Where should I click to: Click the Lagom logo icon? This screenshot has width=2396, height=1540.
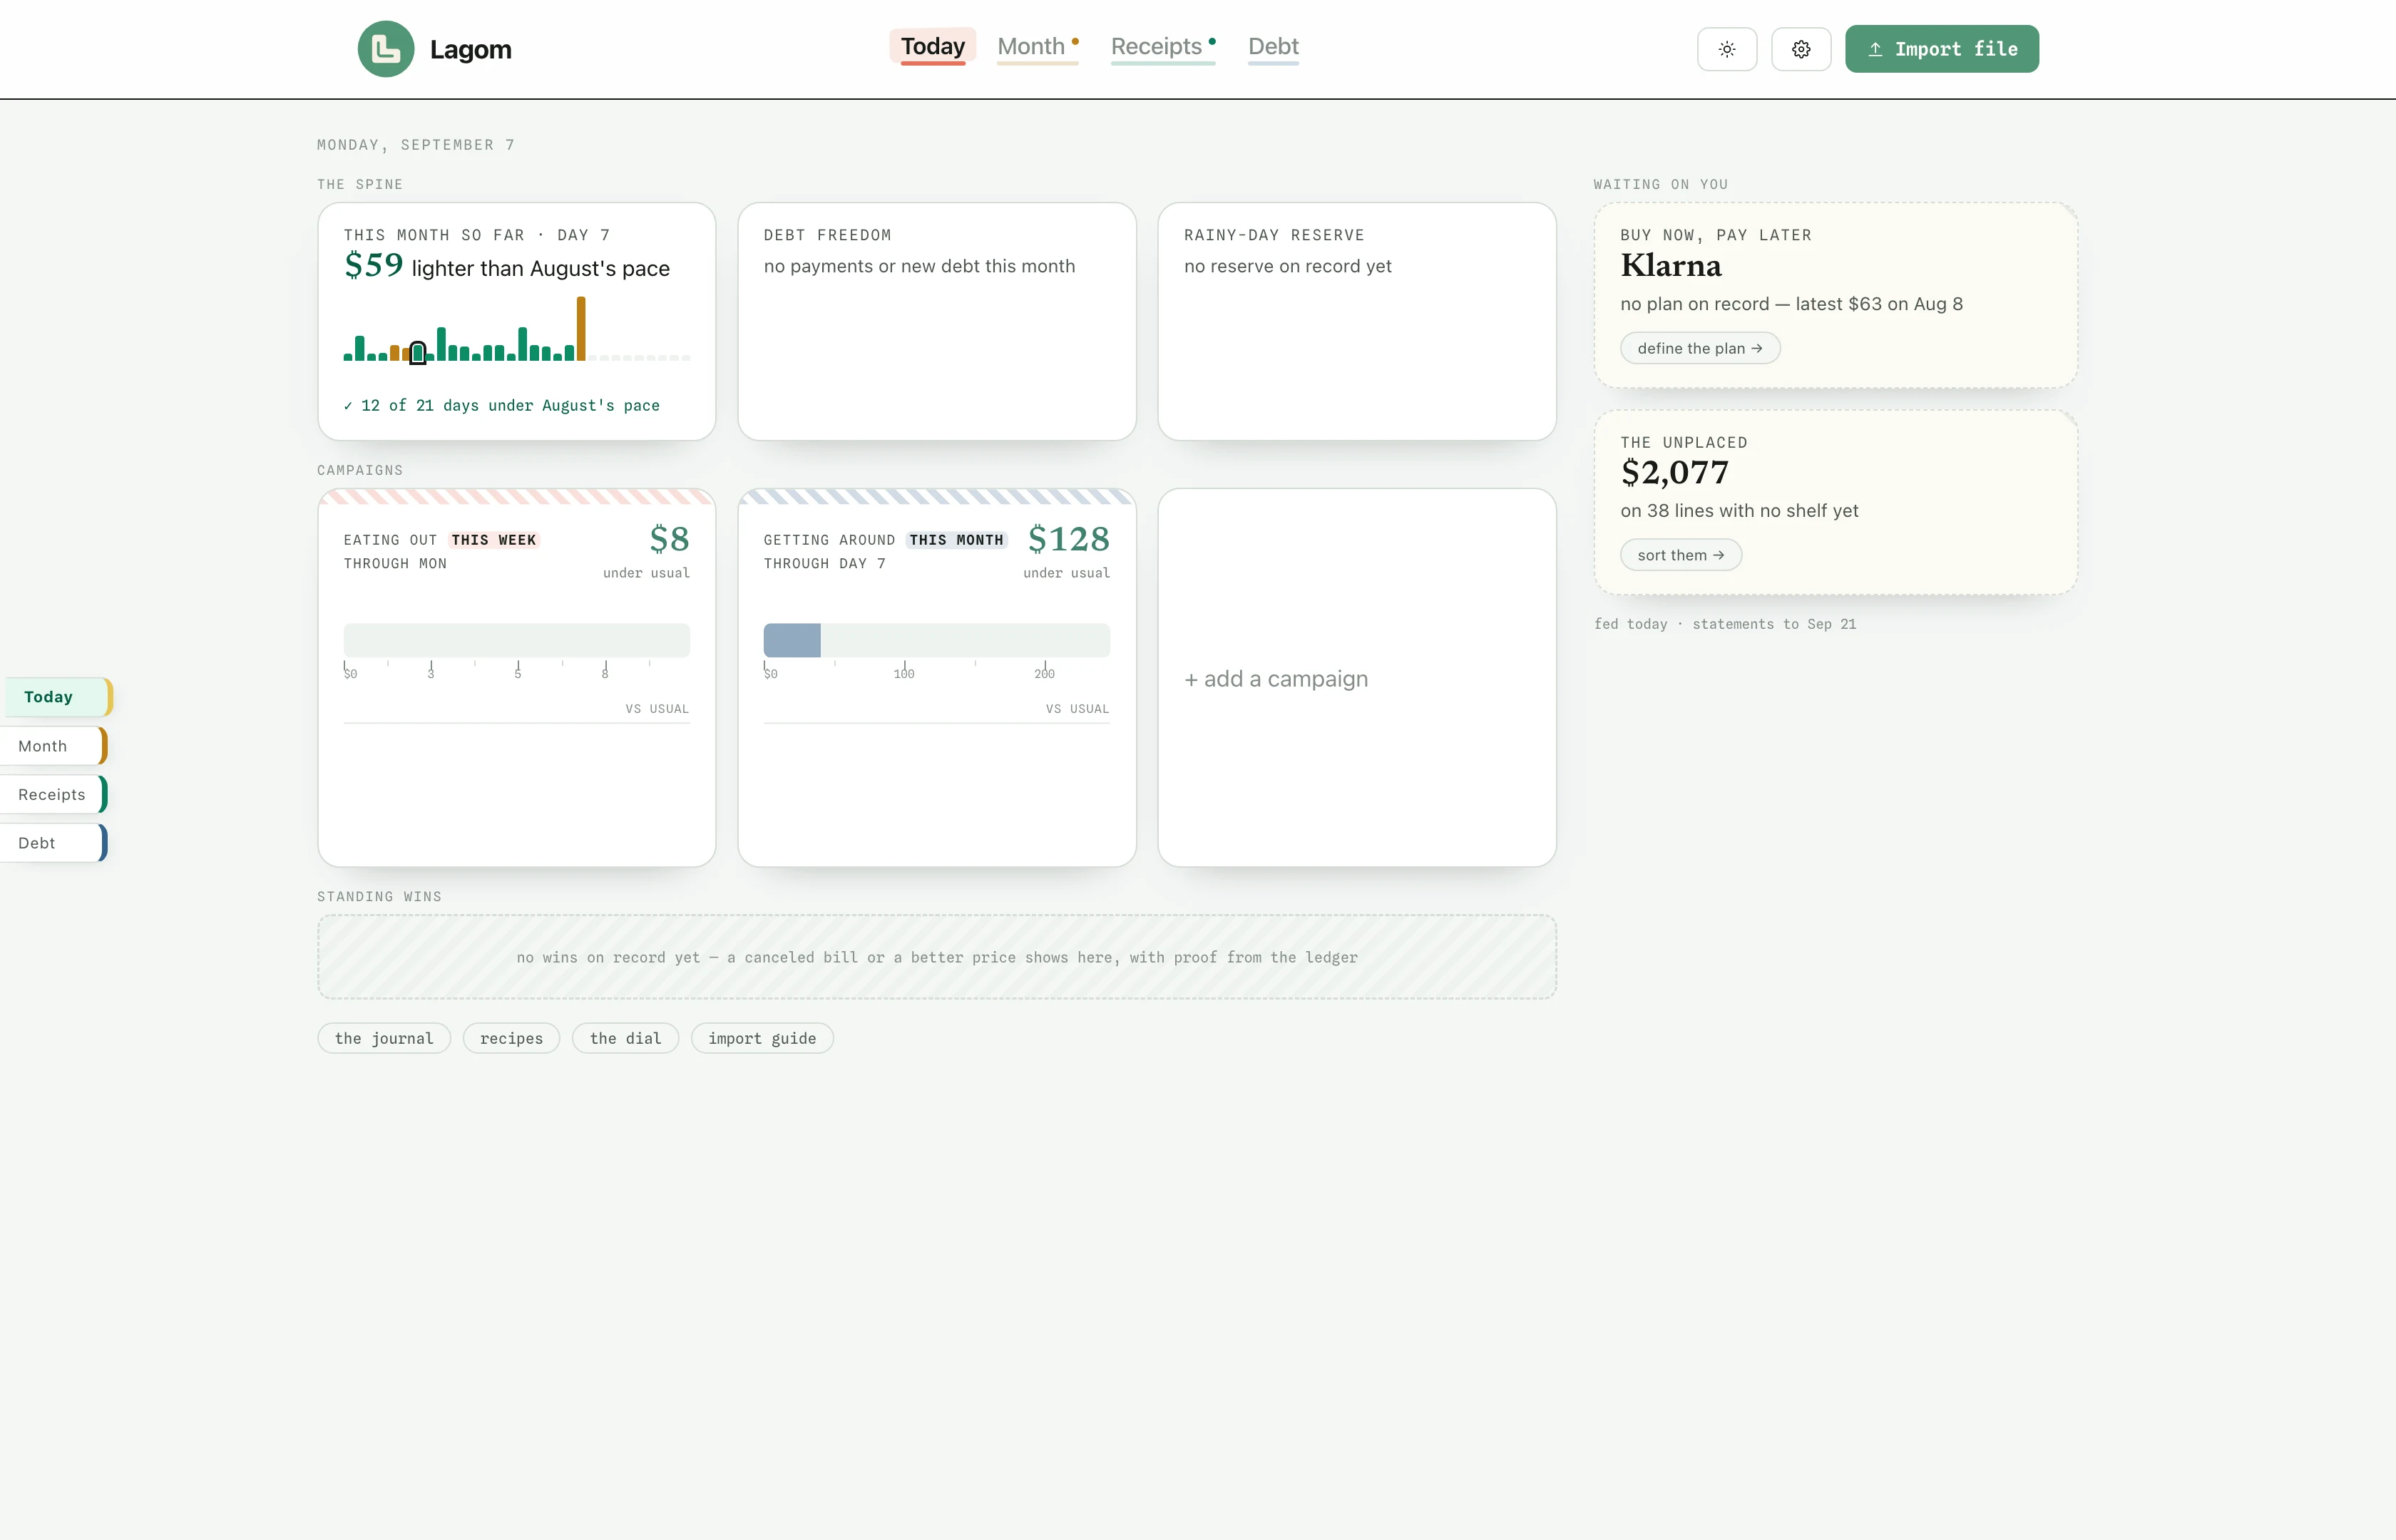click(x=386, y=49)
